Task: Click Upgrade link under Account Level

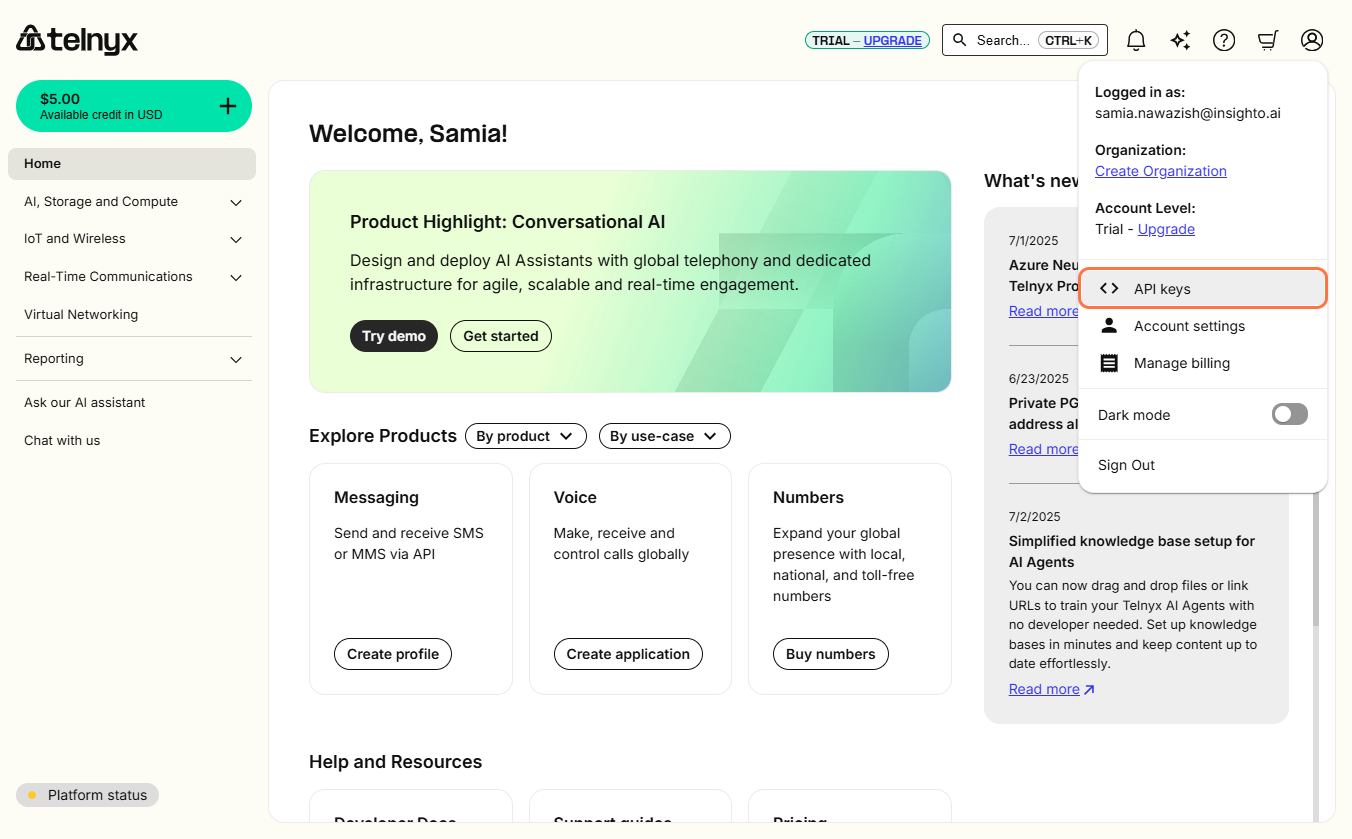Action: pos(1166,229)
